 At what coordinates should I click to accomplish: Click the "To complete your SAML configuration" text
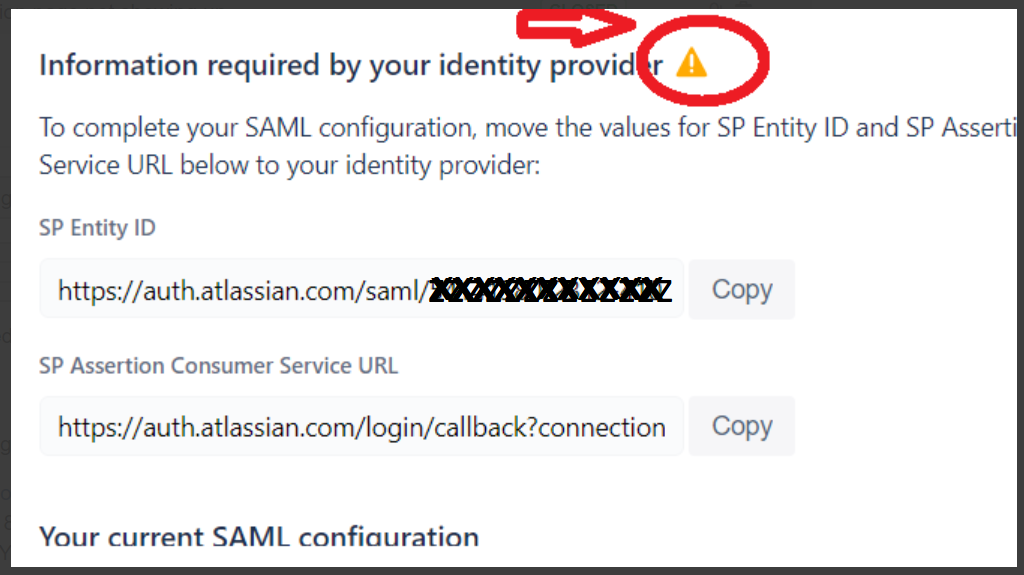pyautogui.click(x=255, y=127)
